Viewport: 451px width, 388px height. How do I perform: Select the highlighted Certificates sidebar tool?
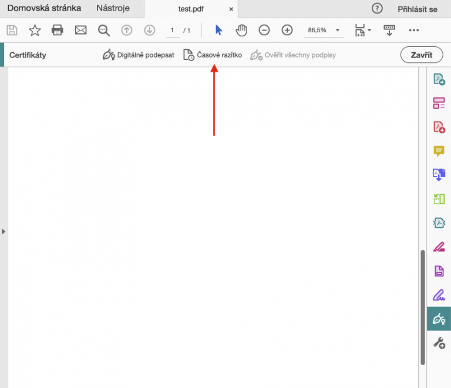coord(439,319)
